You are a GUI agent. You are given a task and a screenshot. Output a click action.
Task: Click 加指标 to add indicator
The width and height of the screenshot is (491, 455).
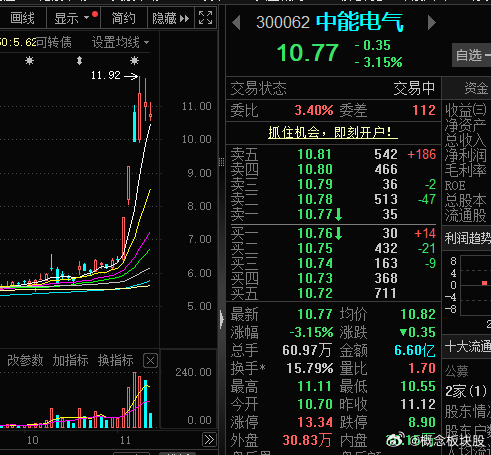[x=70, y=360]
